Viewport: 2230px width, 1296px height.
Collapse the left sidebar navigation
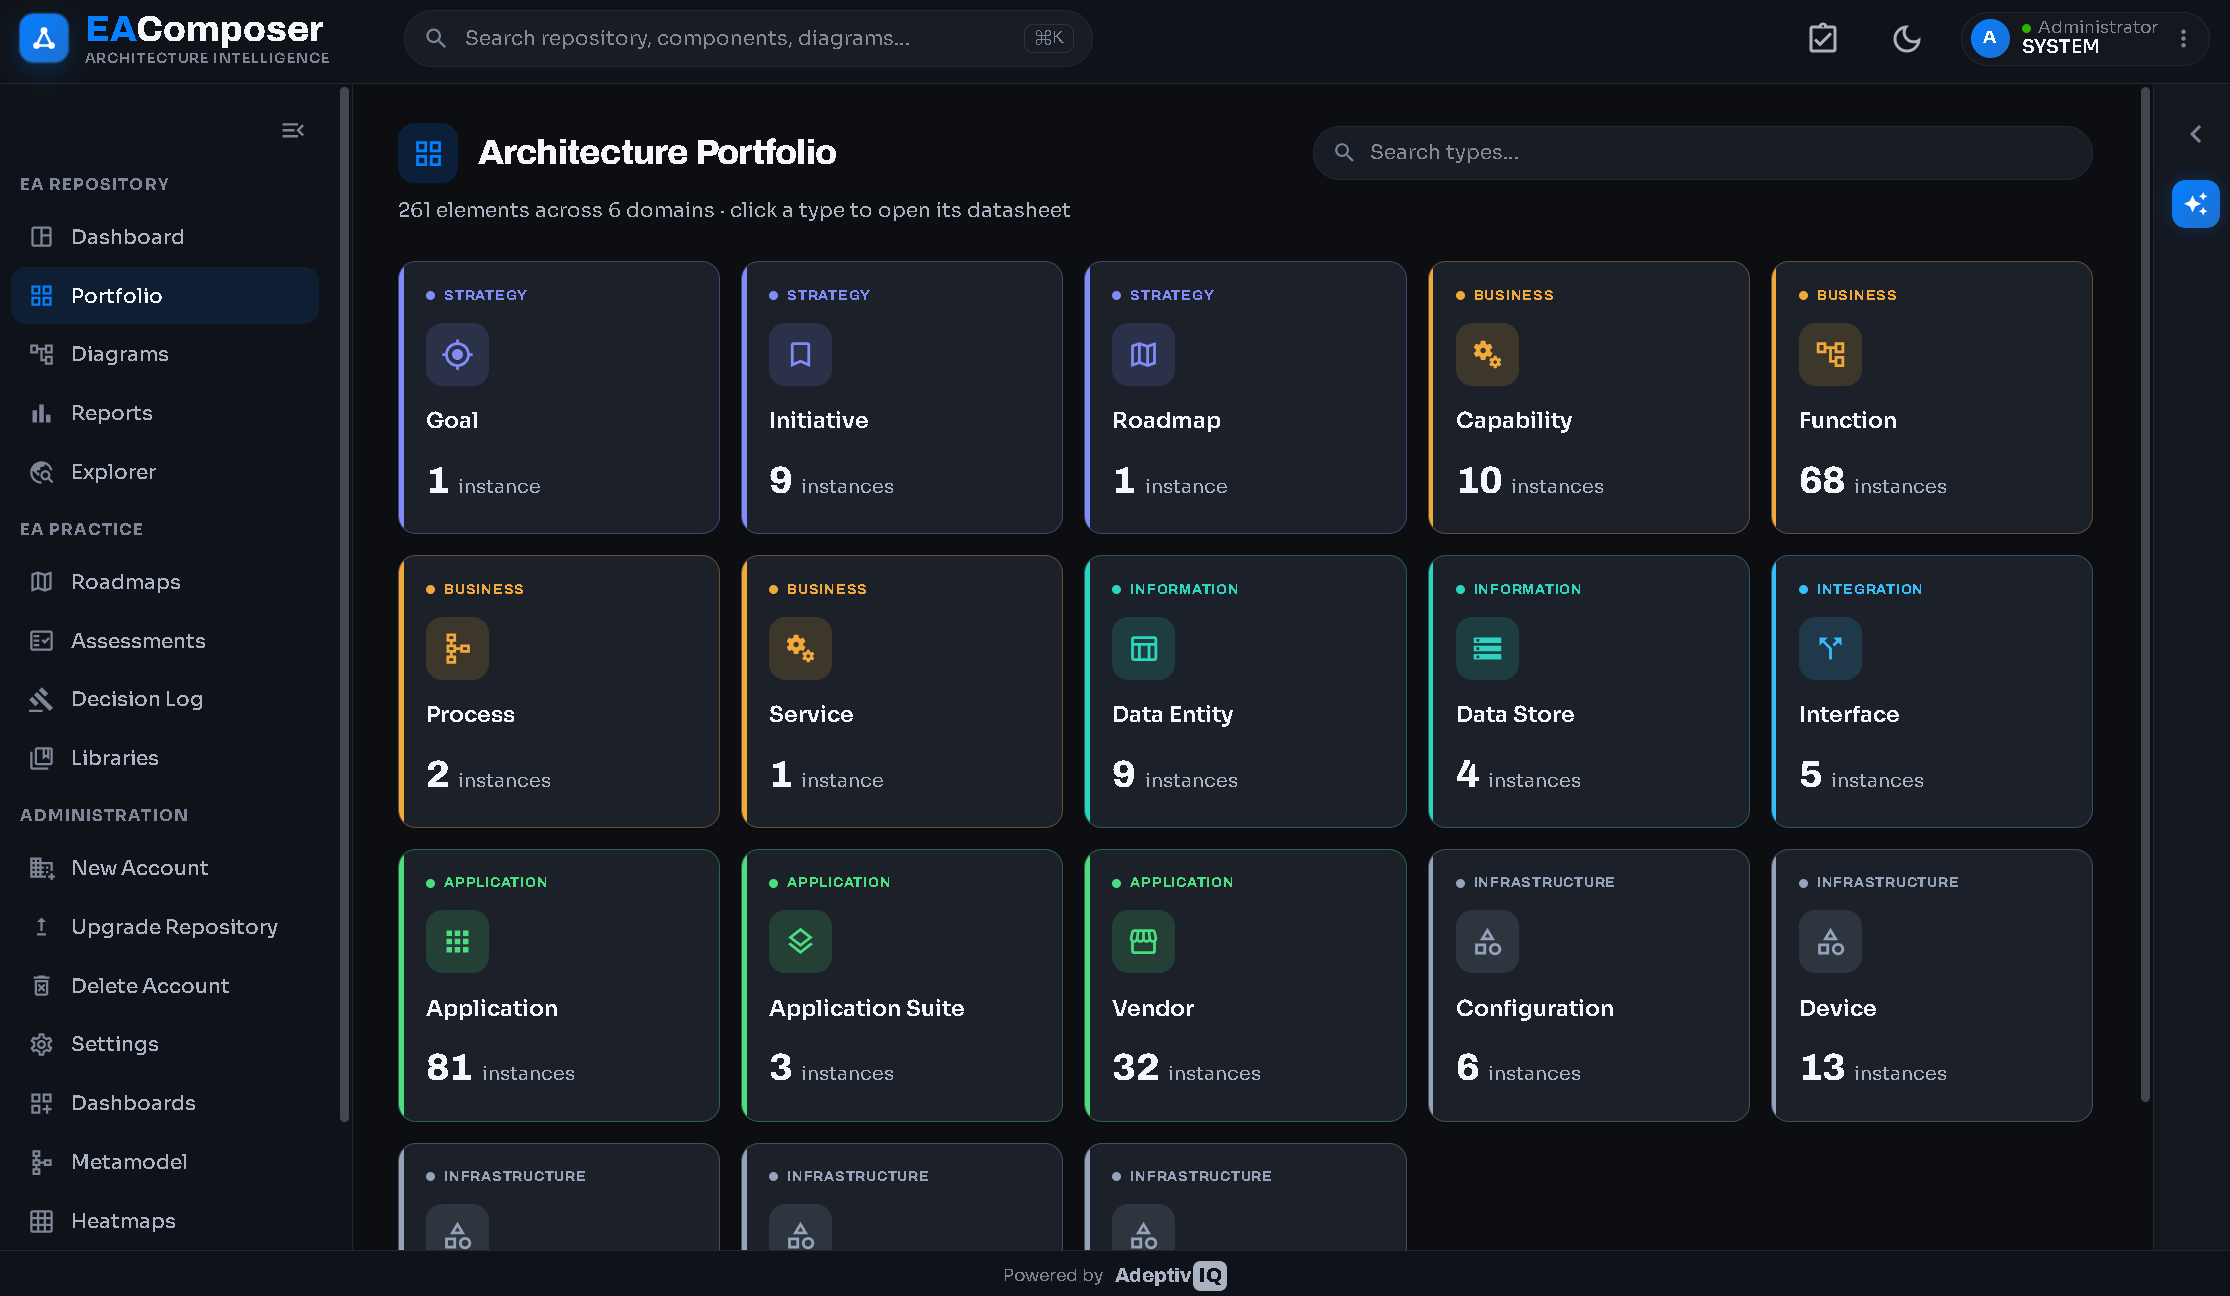coord(292,130)
